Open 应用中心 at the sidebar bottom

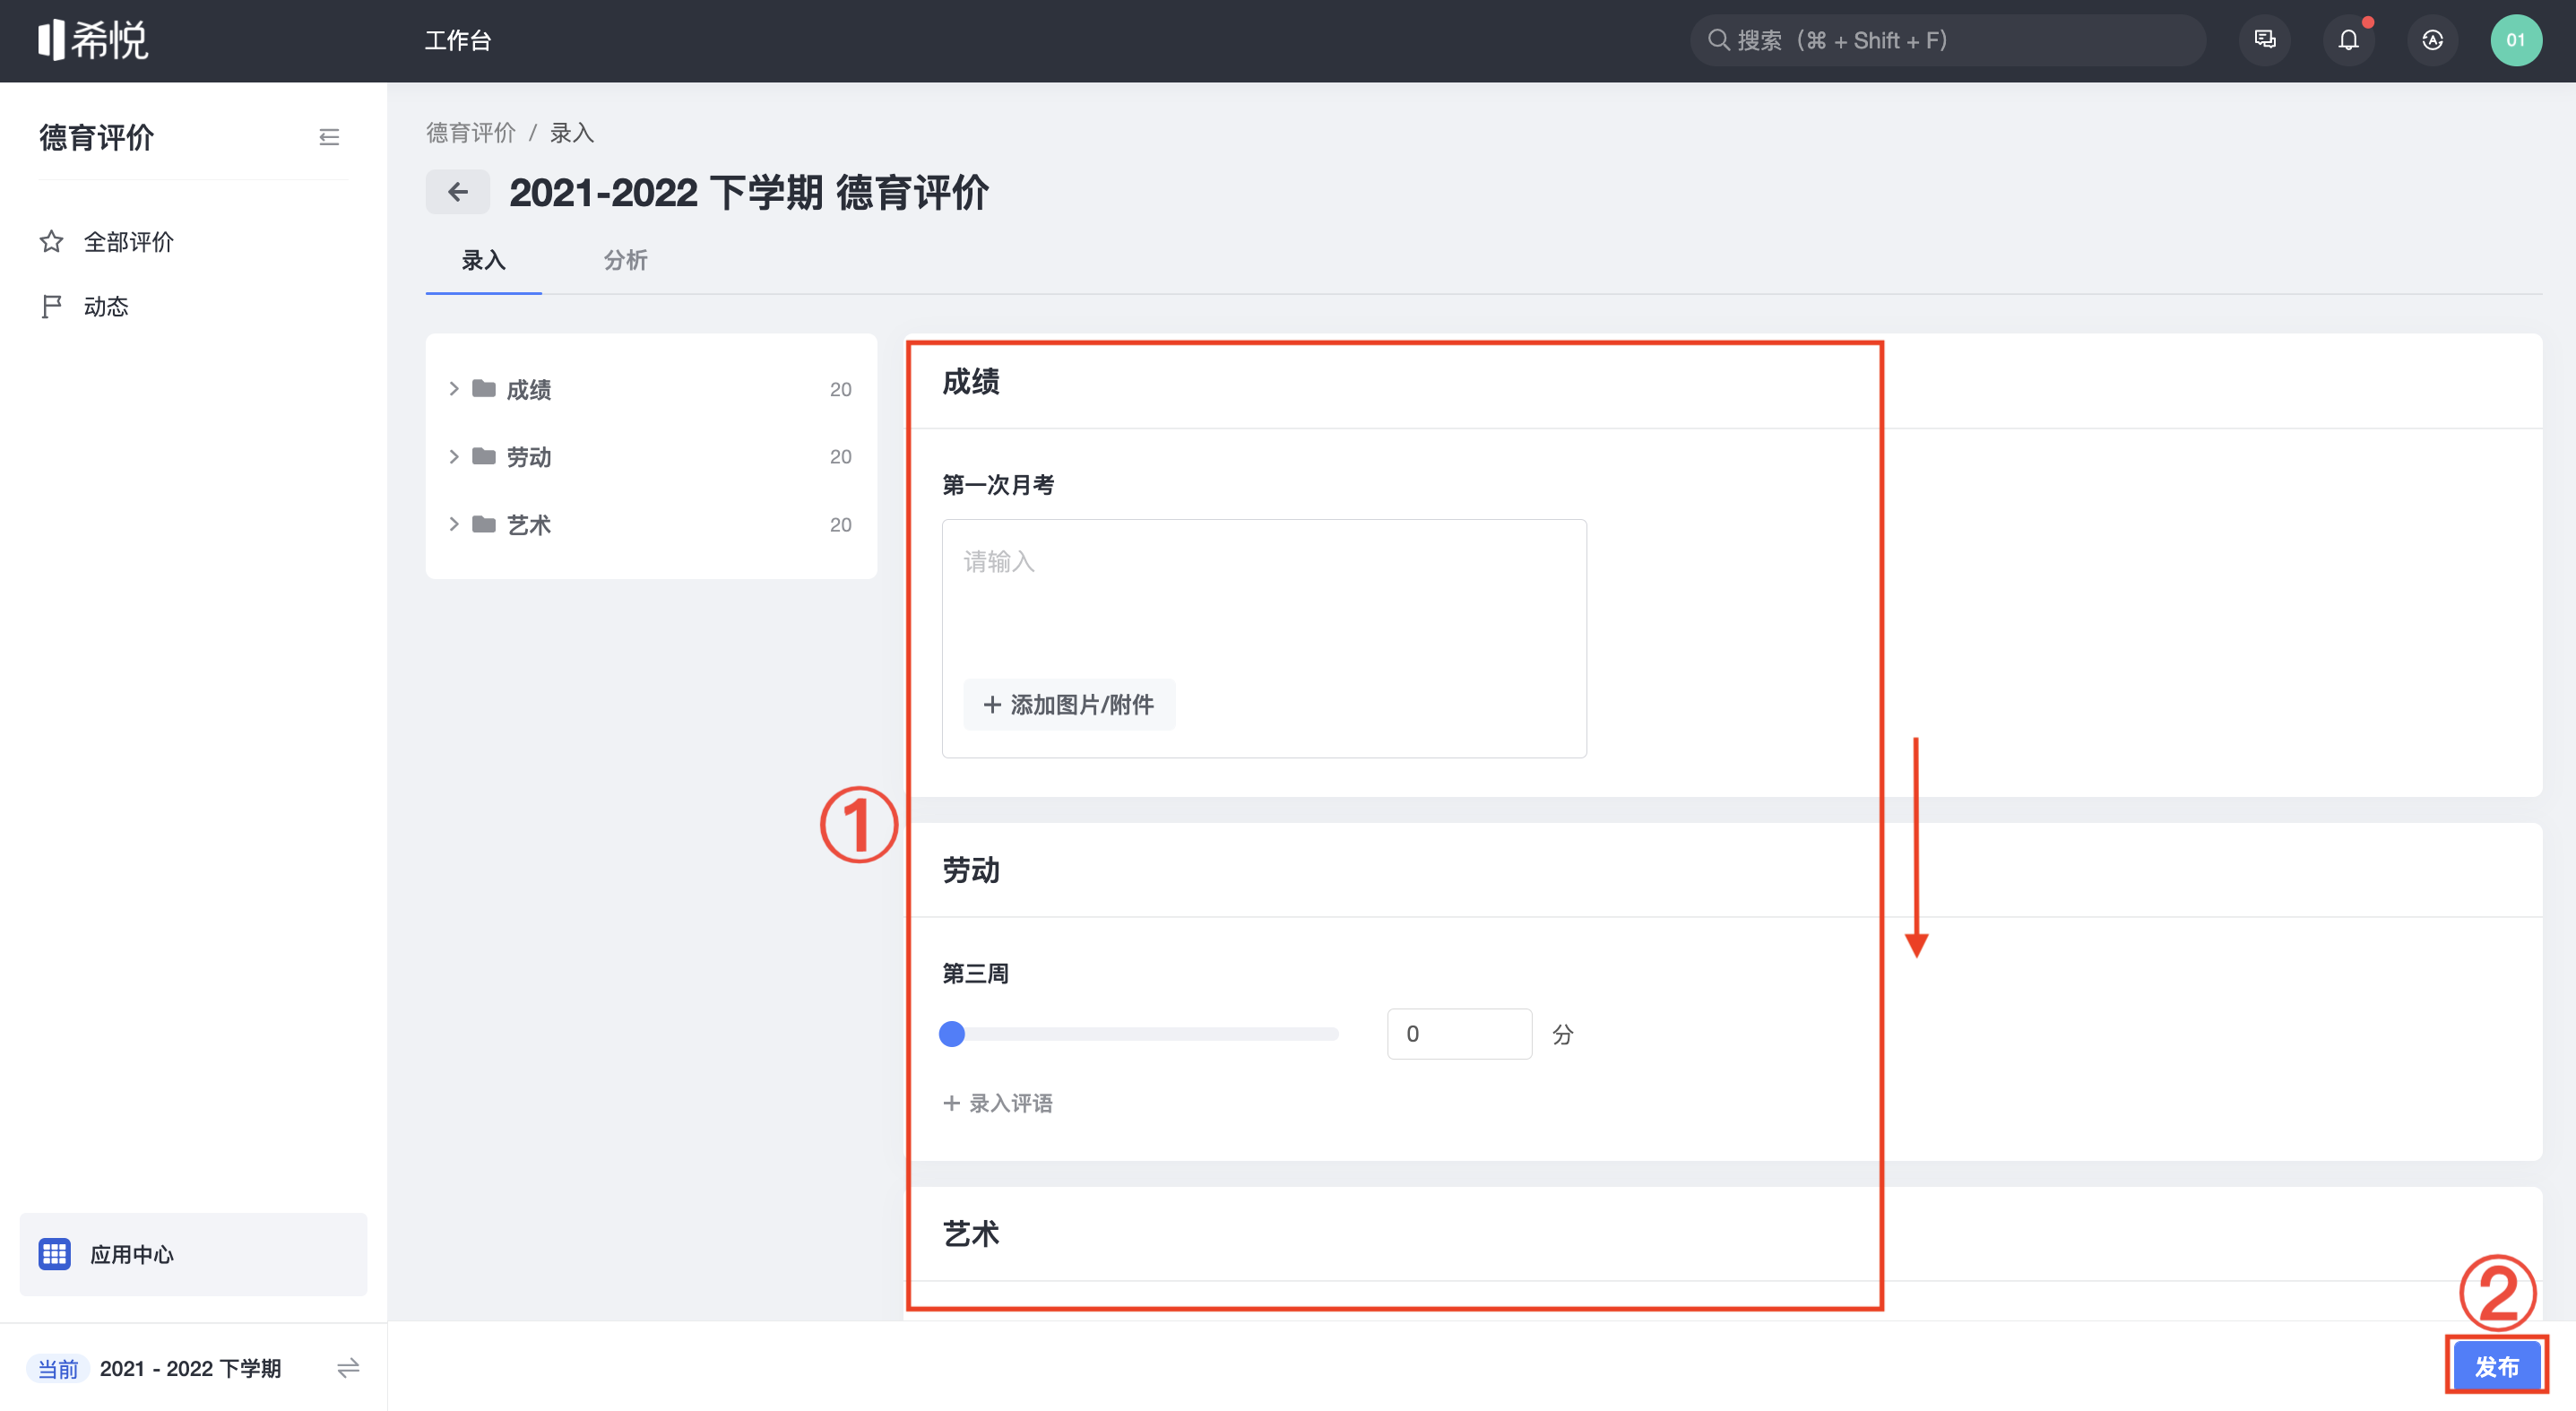pos(193,1254)
